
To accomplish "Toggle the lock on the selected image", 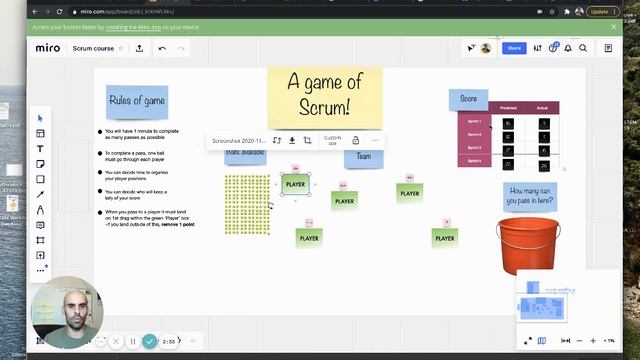I will [x=356, y=140].
